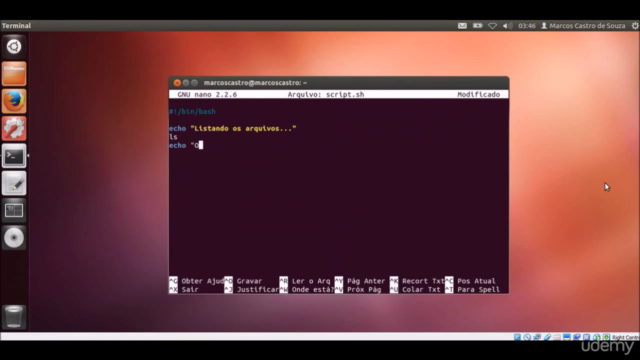
Task: Open the Files manager from launcher
Action: (14, 74)
